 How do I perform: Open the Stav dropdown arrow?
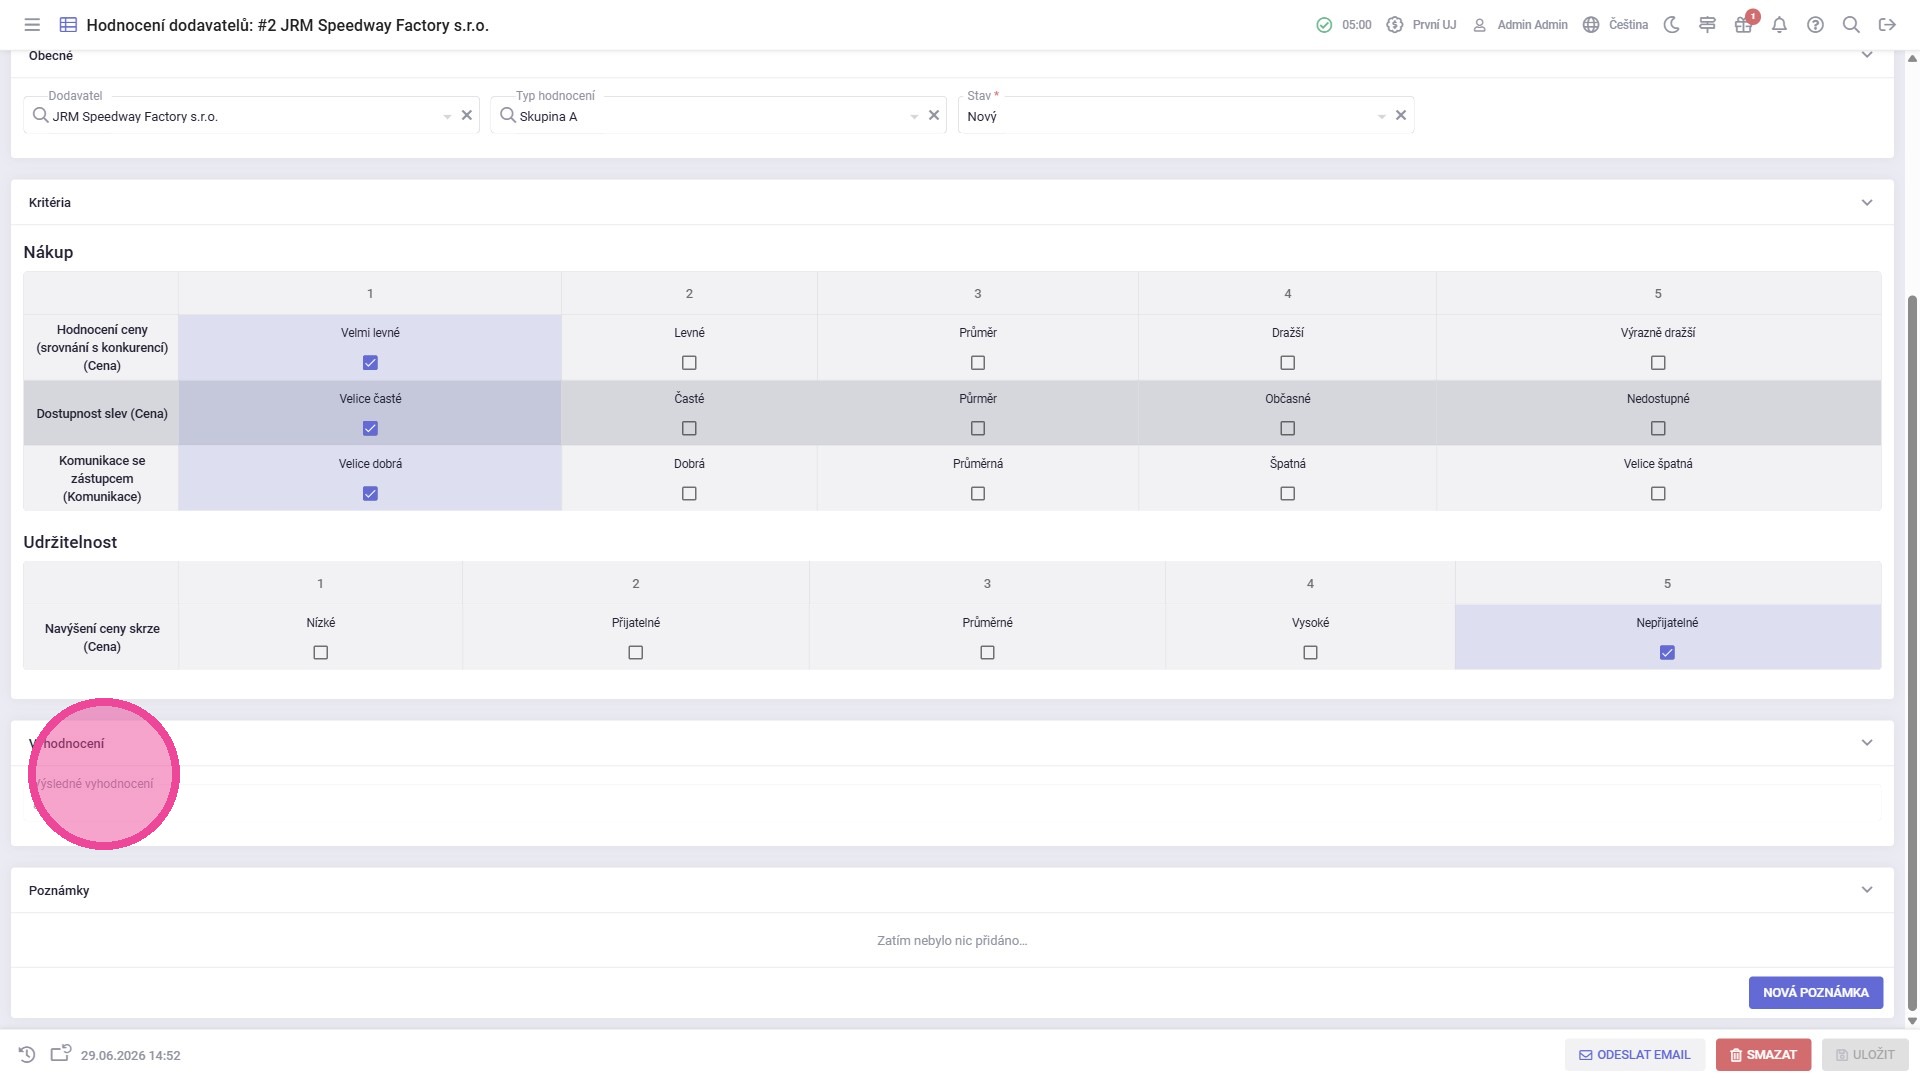pyautogui.click(x=1381, y=117)
